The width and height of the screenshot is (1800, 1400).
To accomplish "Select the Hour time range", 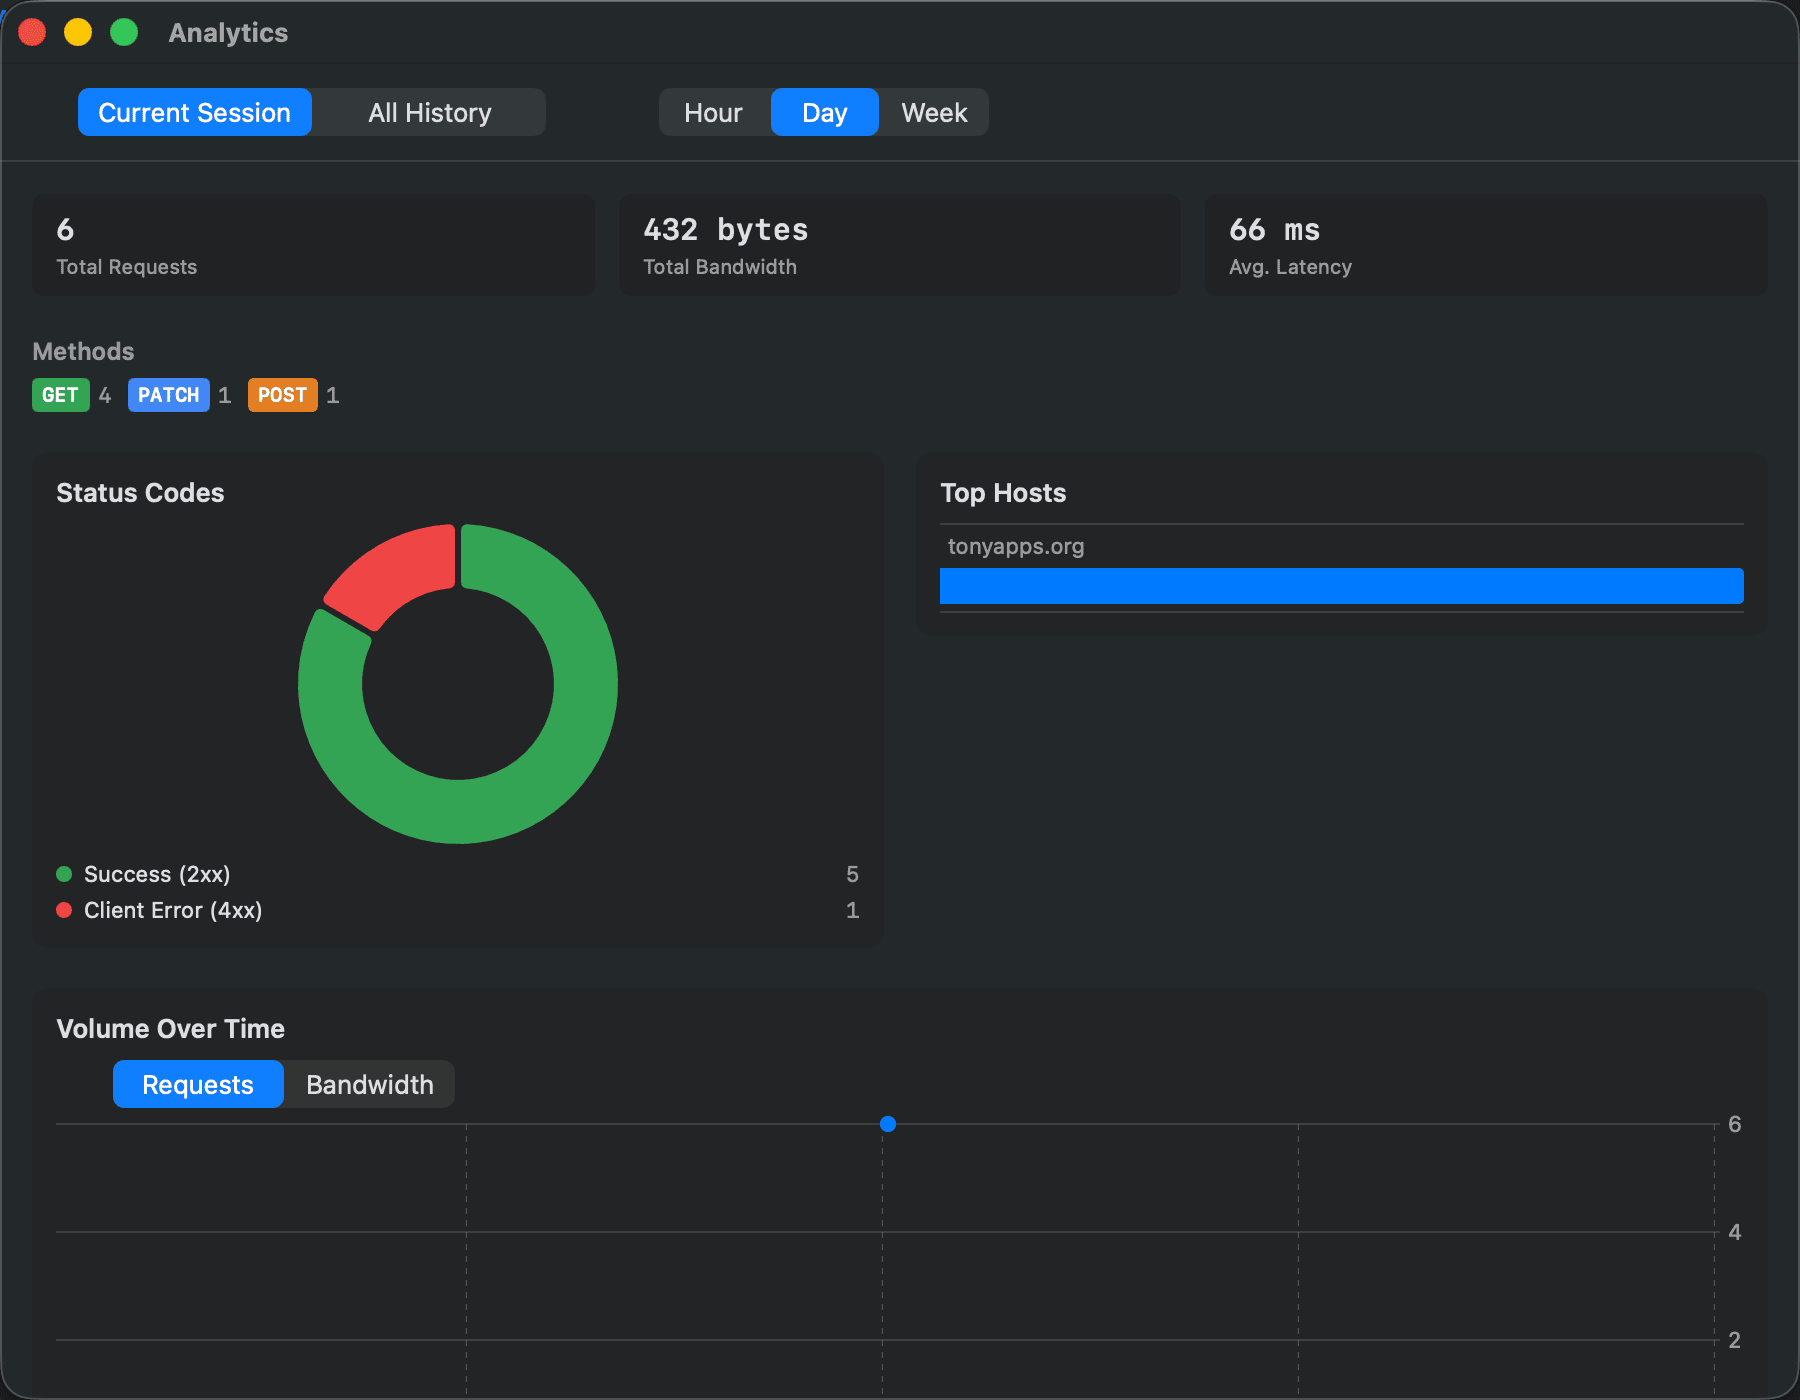I will click(x=714, y=112).
